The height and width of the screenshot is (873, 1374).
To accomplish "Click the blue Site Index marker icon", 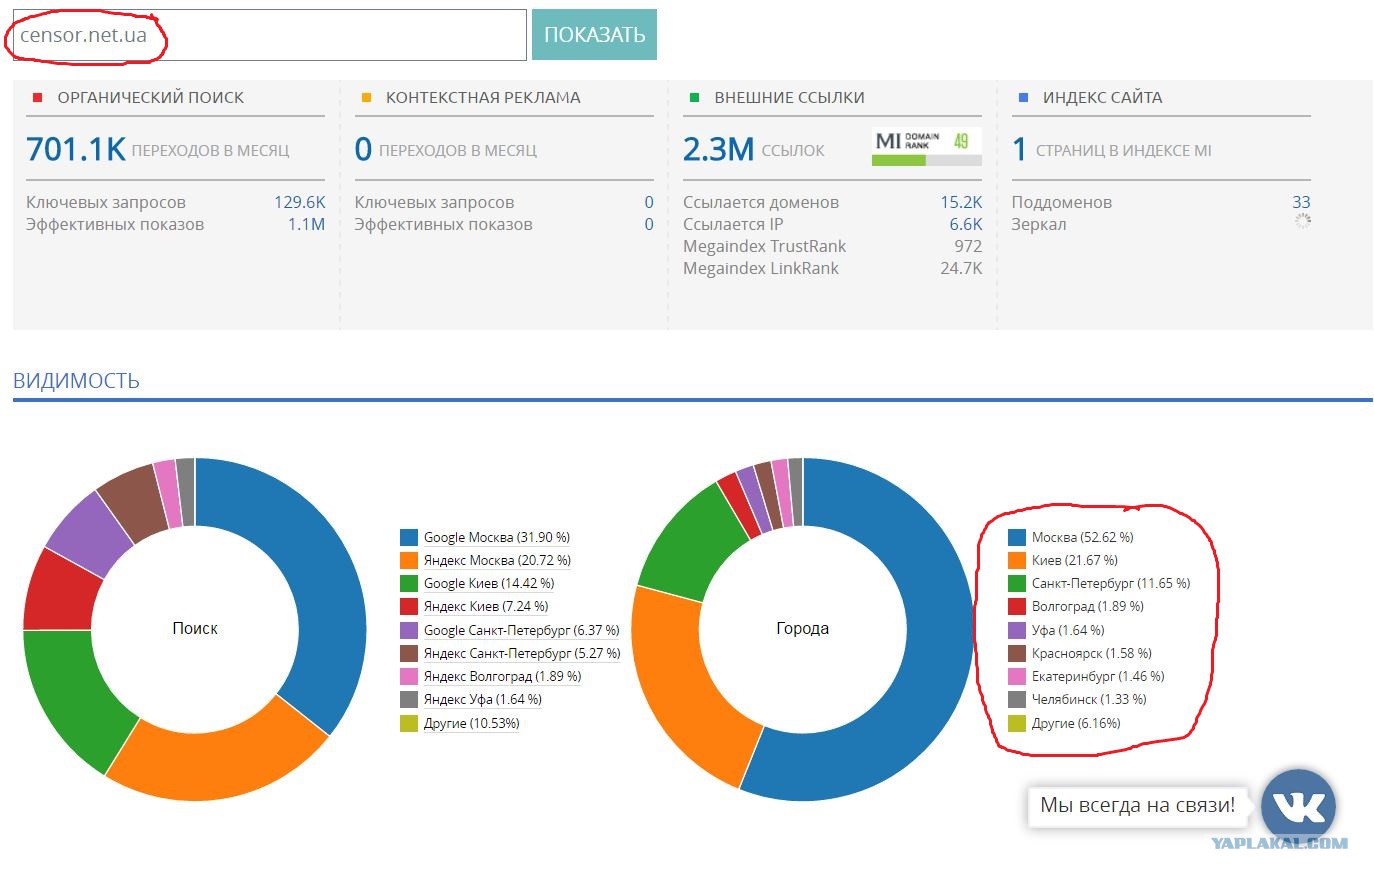I will point(1023,98).
